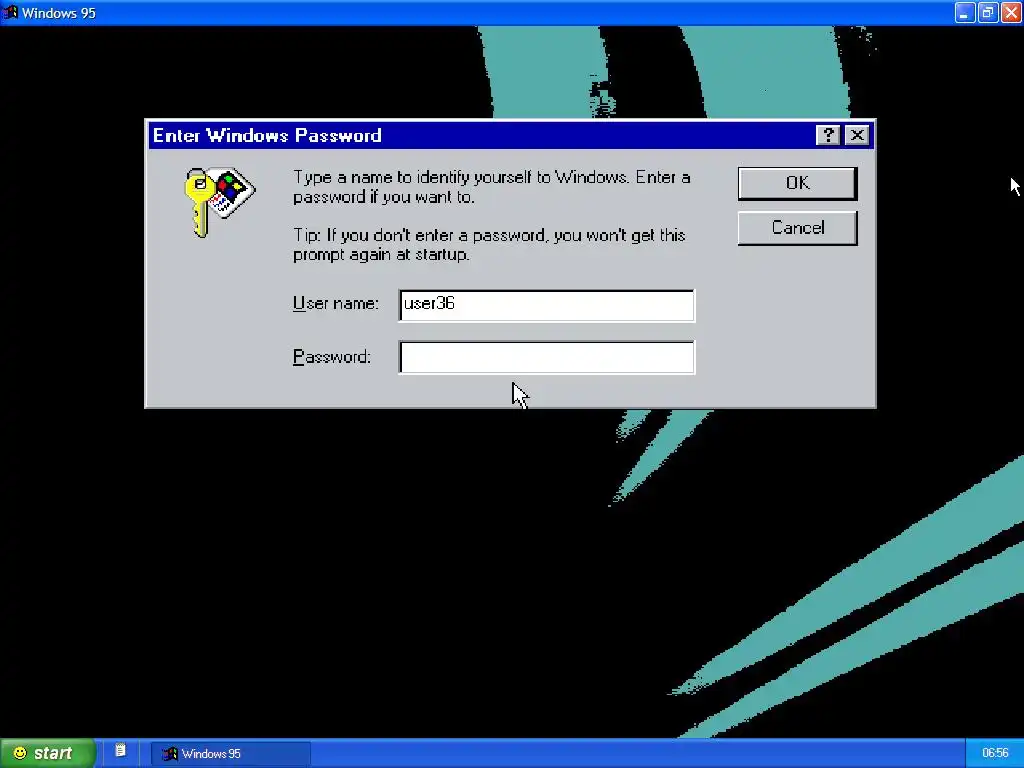Minimize the Windows 95 window
The width and height of the screenshot is (1024, 768).
coord(965,12)
